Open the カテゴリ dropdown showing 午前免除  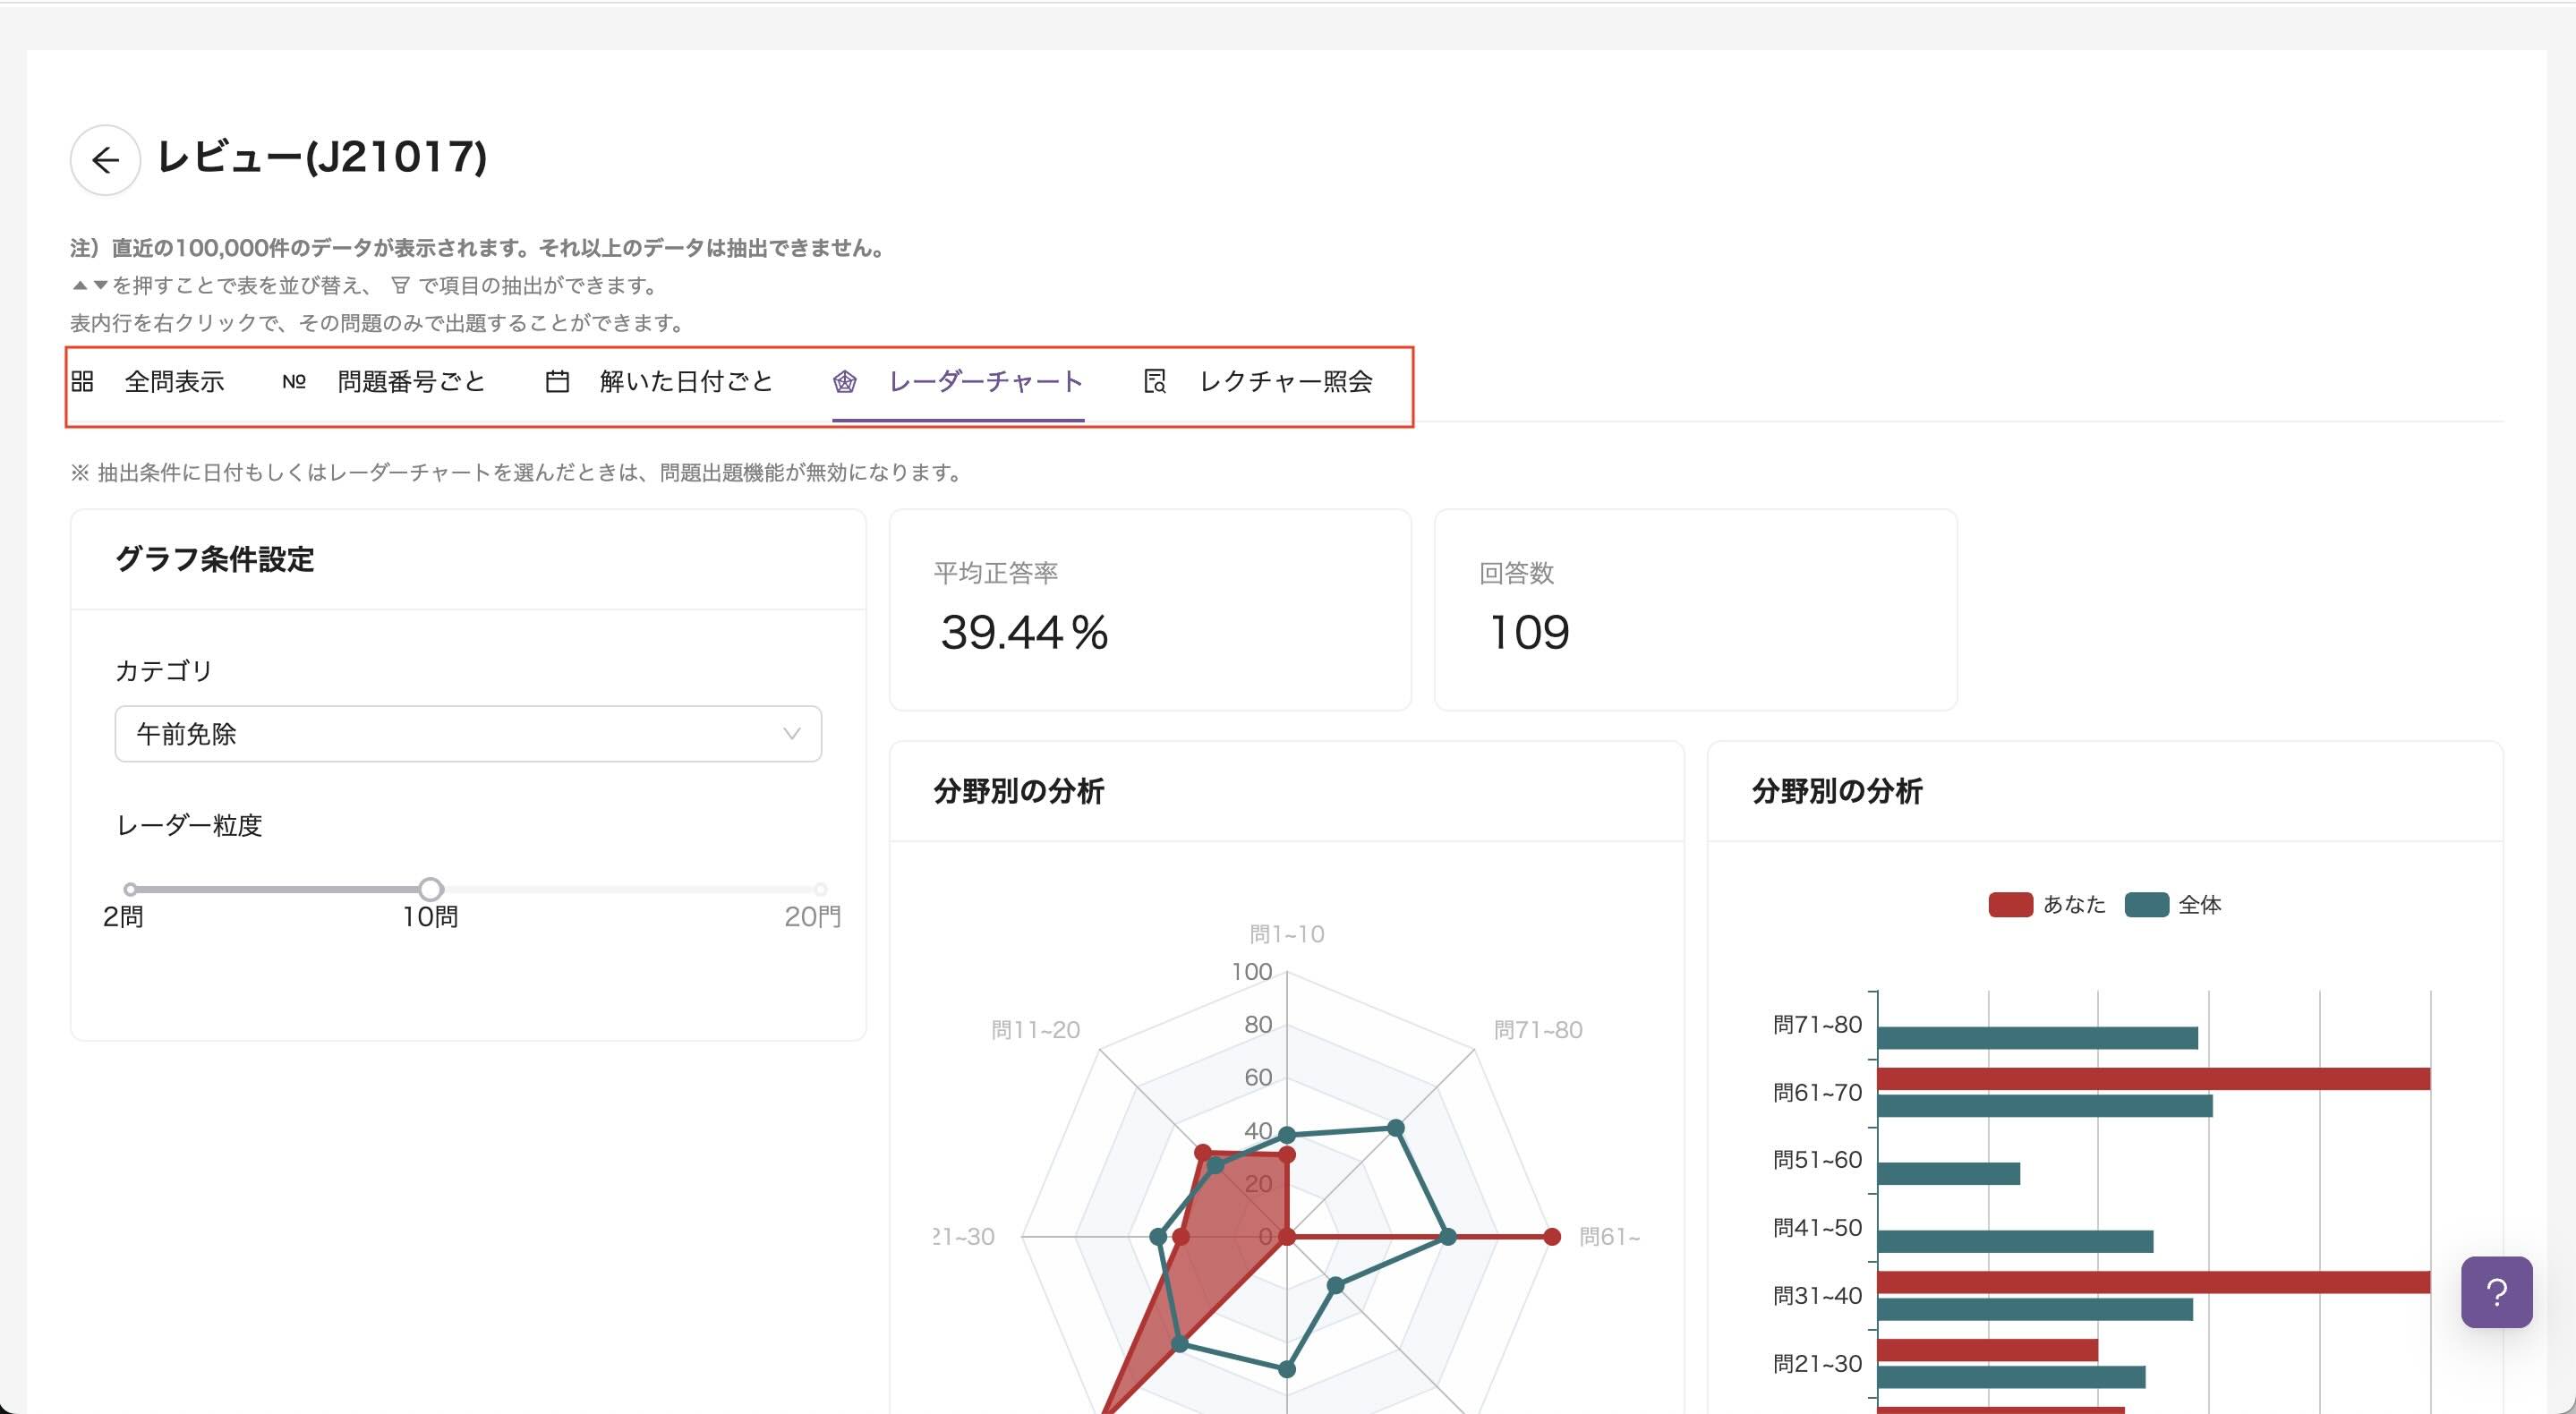point(466,734)
